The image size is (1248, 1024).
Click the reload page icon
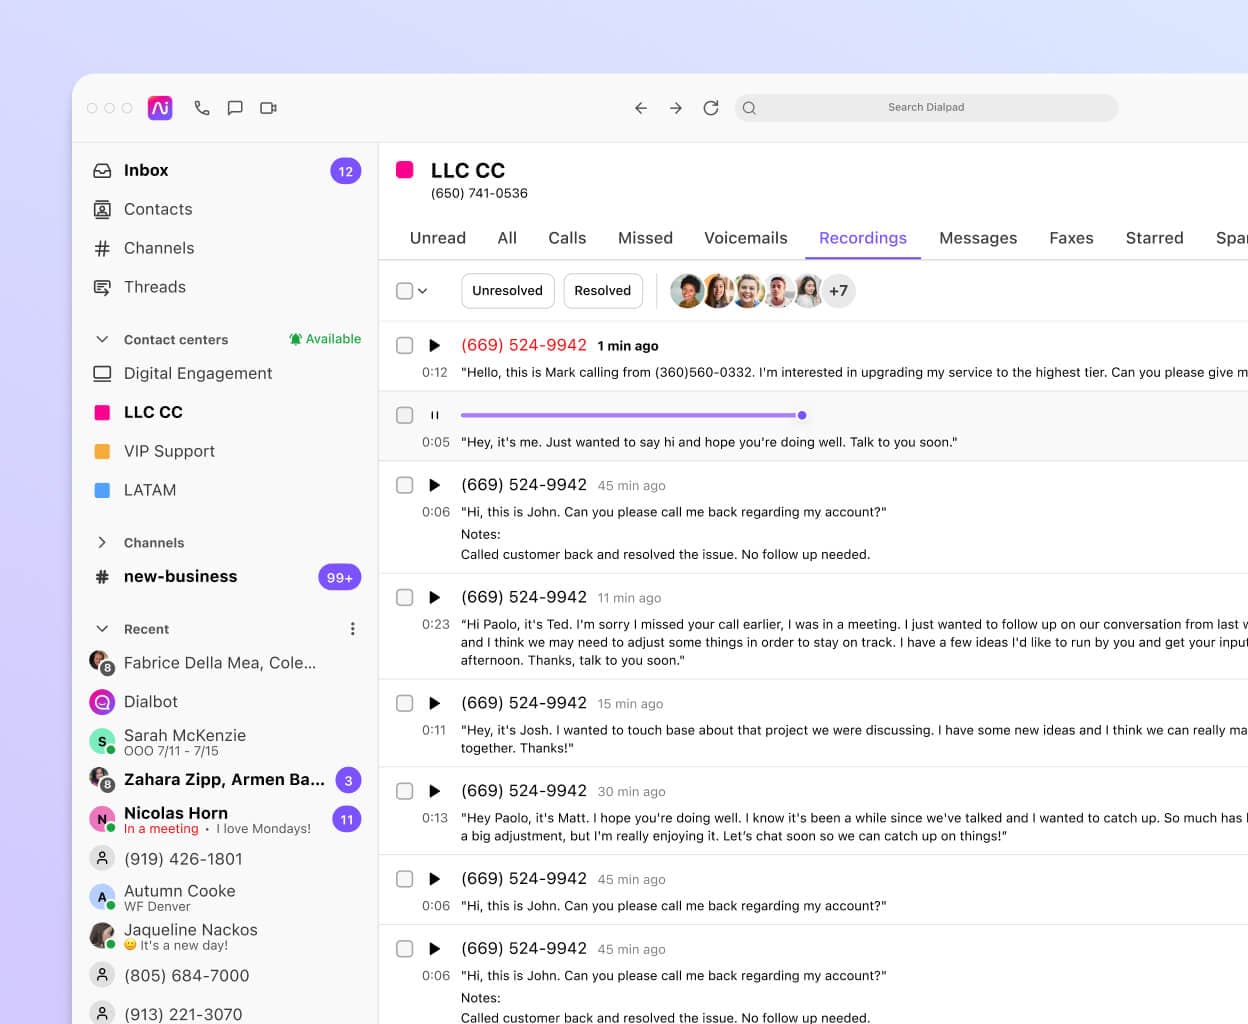tap(711, 108)
